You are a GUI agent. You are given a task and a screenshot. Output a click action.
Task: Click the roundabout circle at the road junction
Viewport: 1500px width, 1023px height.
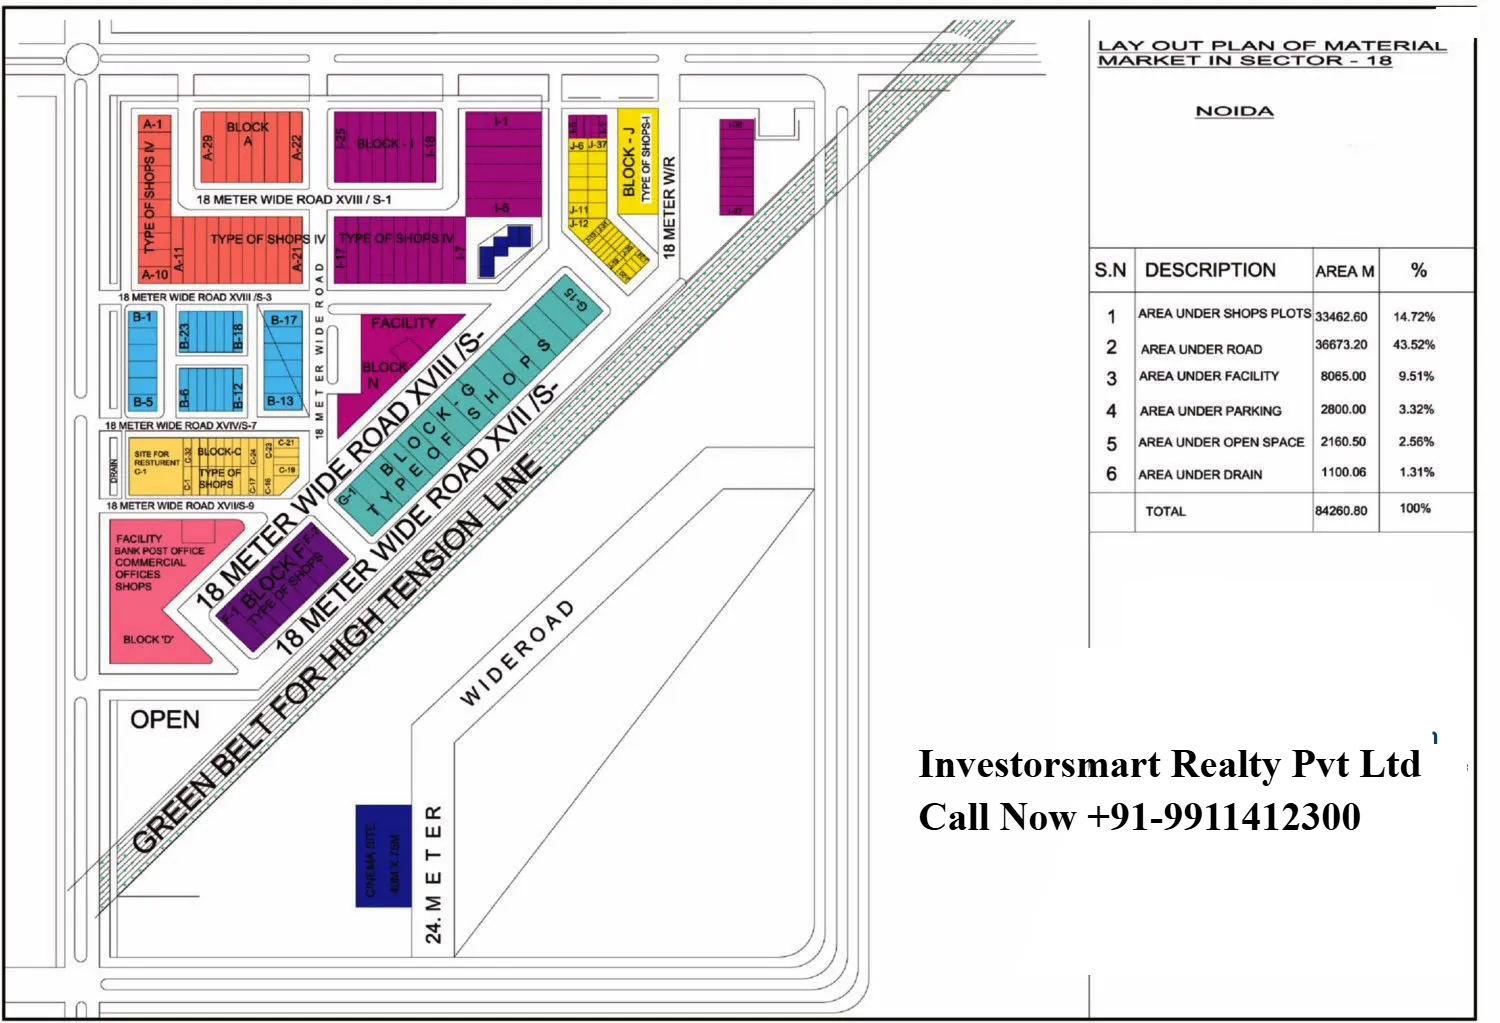81,58
